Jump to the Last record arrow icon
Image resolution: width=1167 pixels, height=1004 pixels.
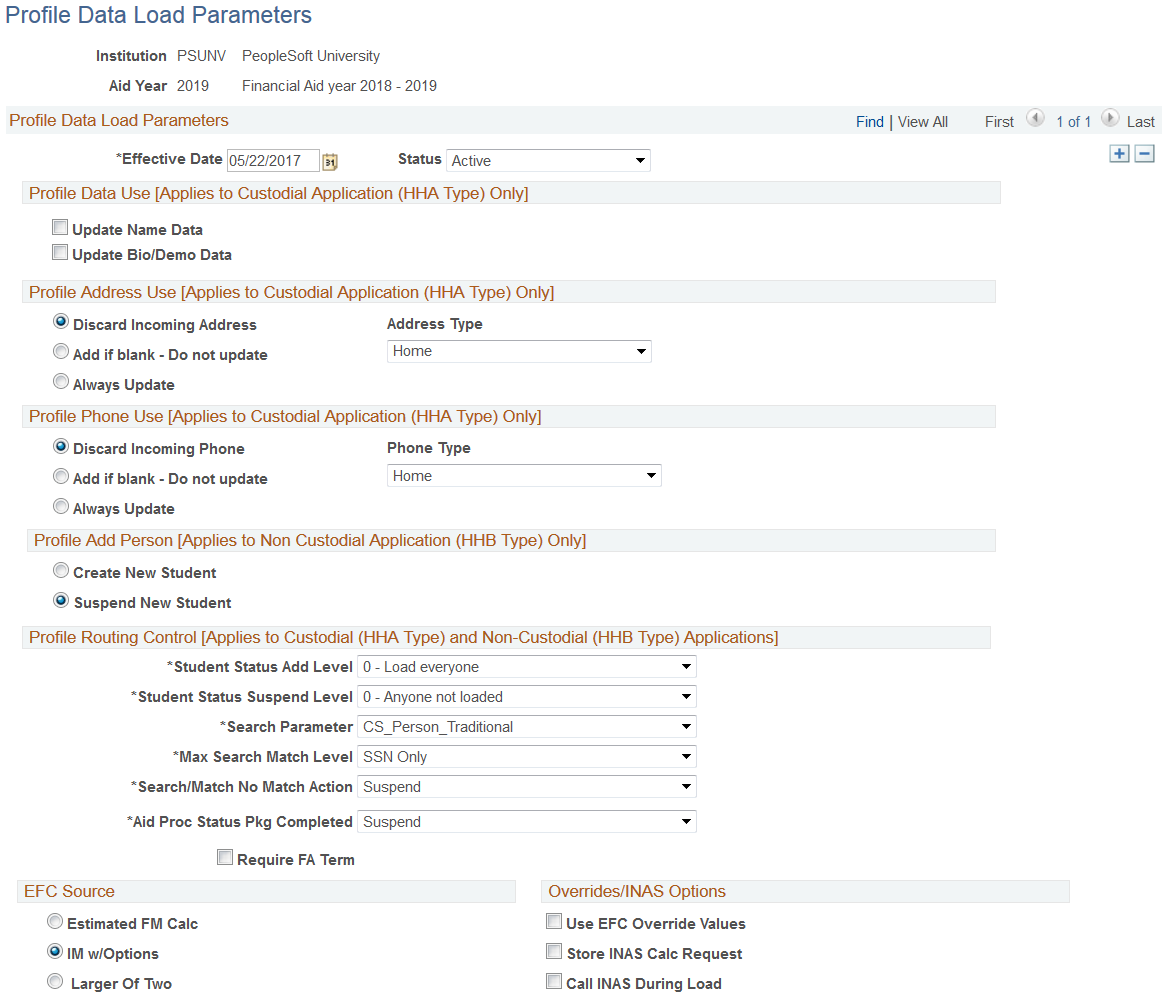tap(1110, 118)
